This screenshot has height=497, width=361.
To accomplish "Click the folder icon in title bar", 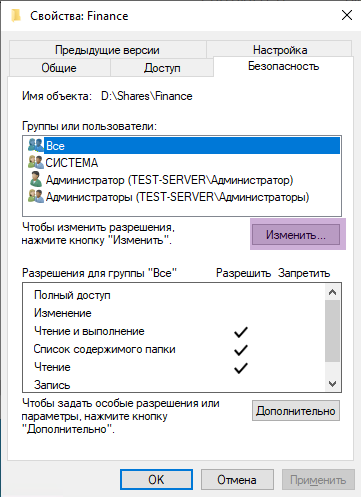I will point(16,16).
